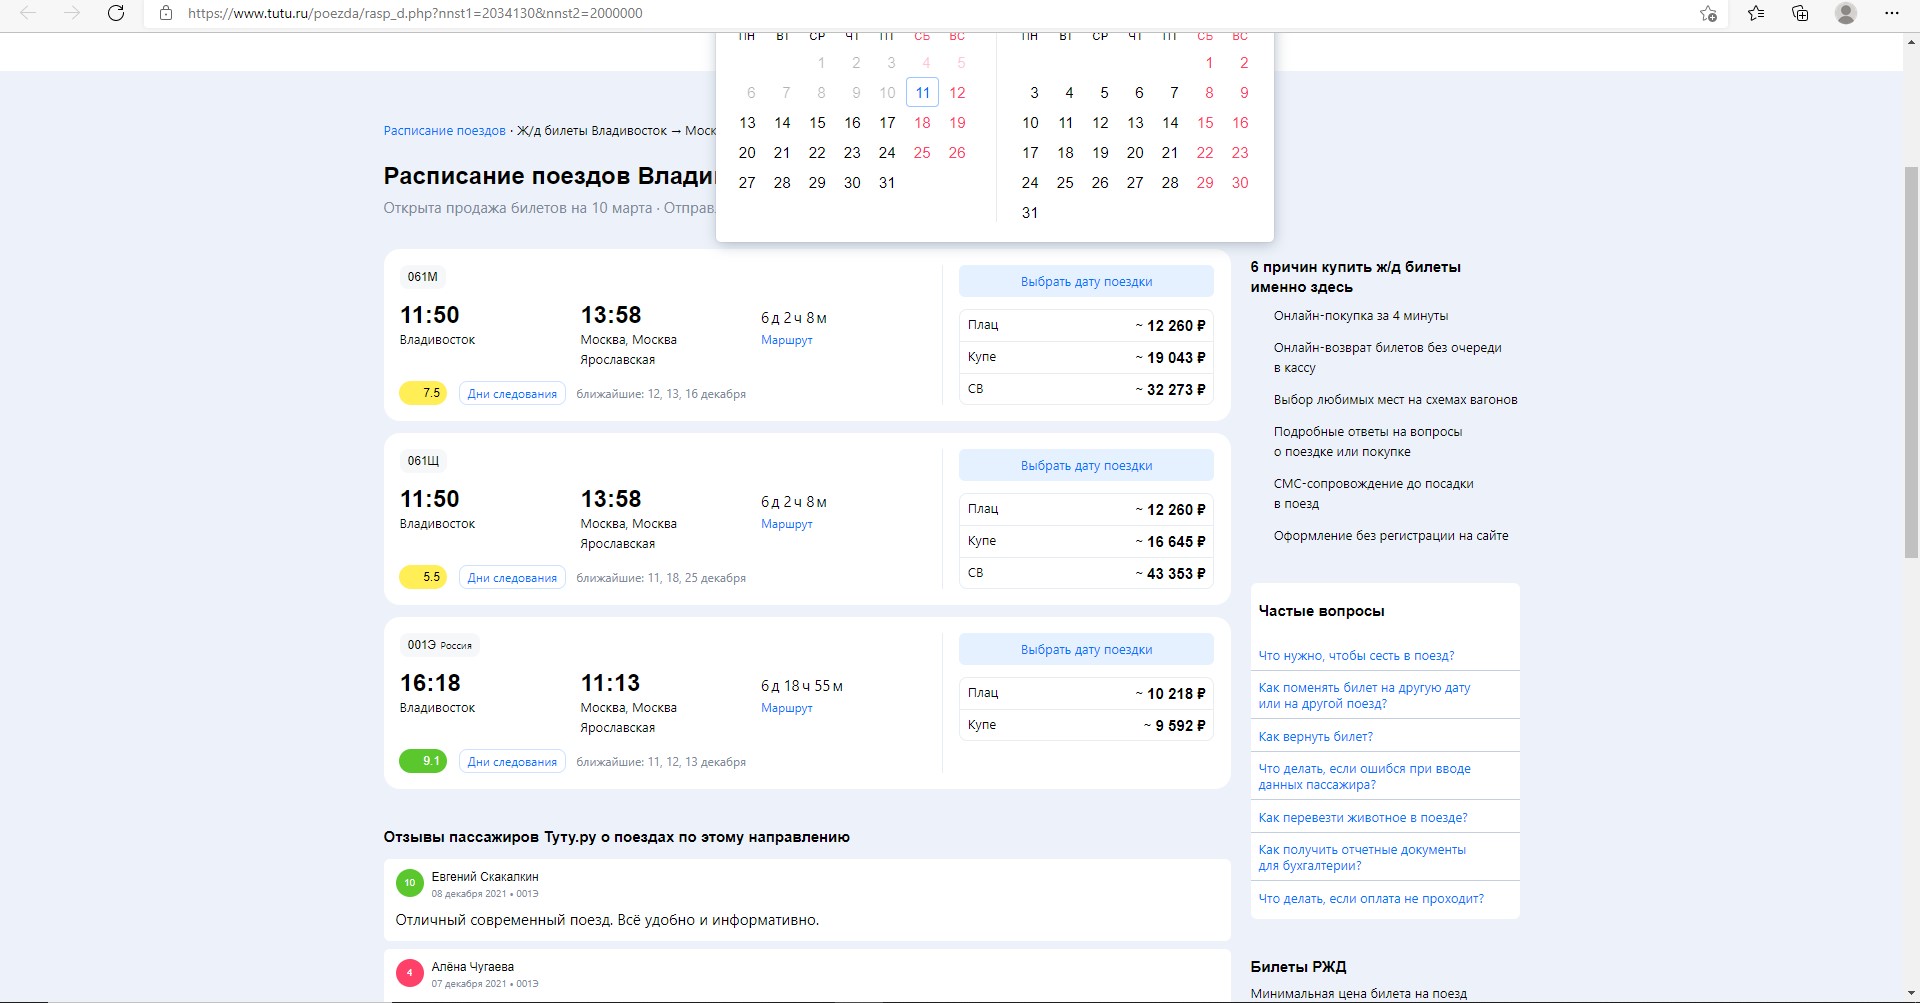Reload the page with refresh icon
Image resolution: width=1920 pixels, height=1003 pixels.
[x=116, y=13]
